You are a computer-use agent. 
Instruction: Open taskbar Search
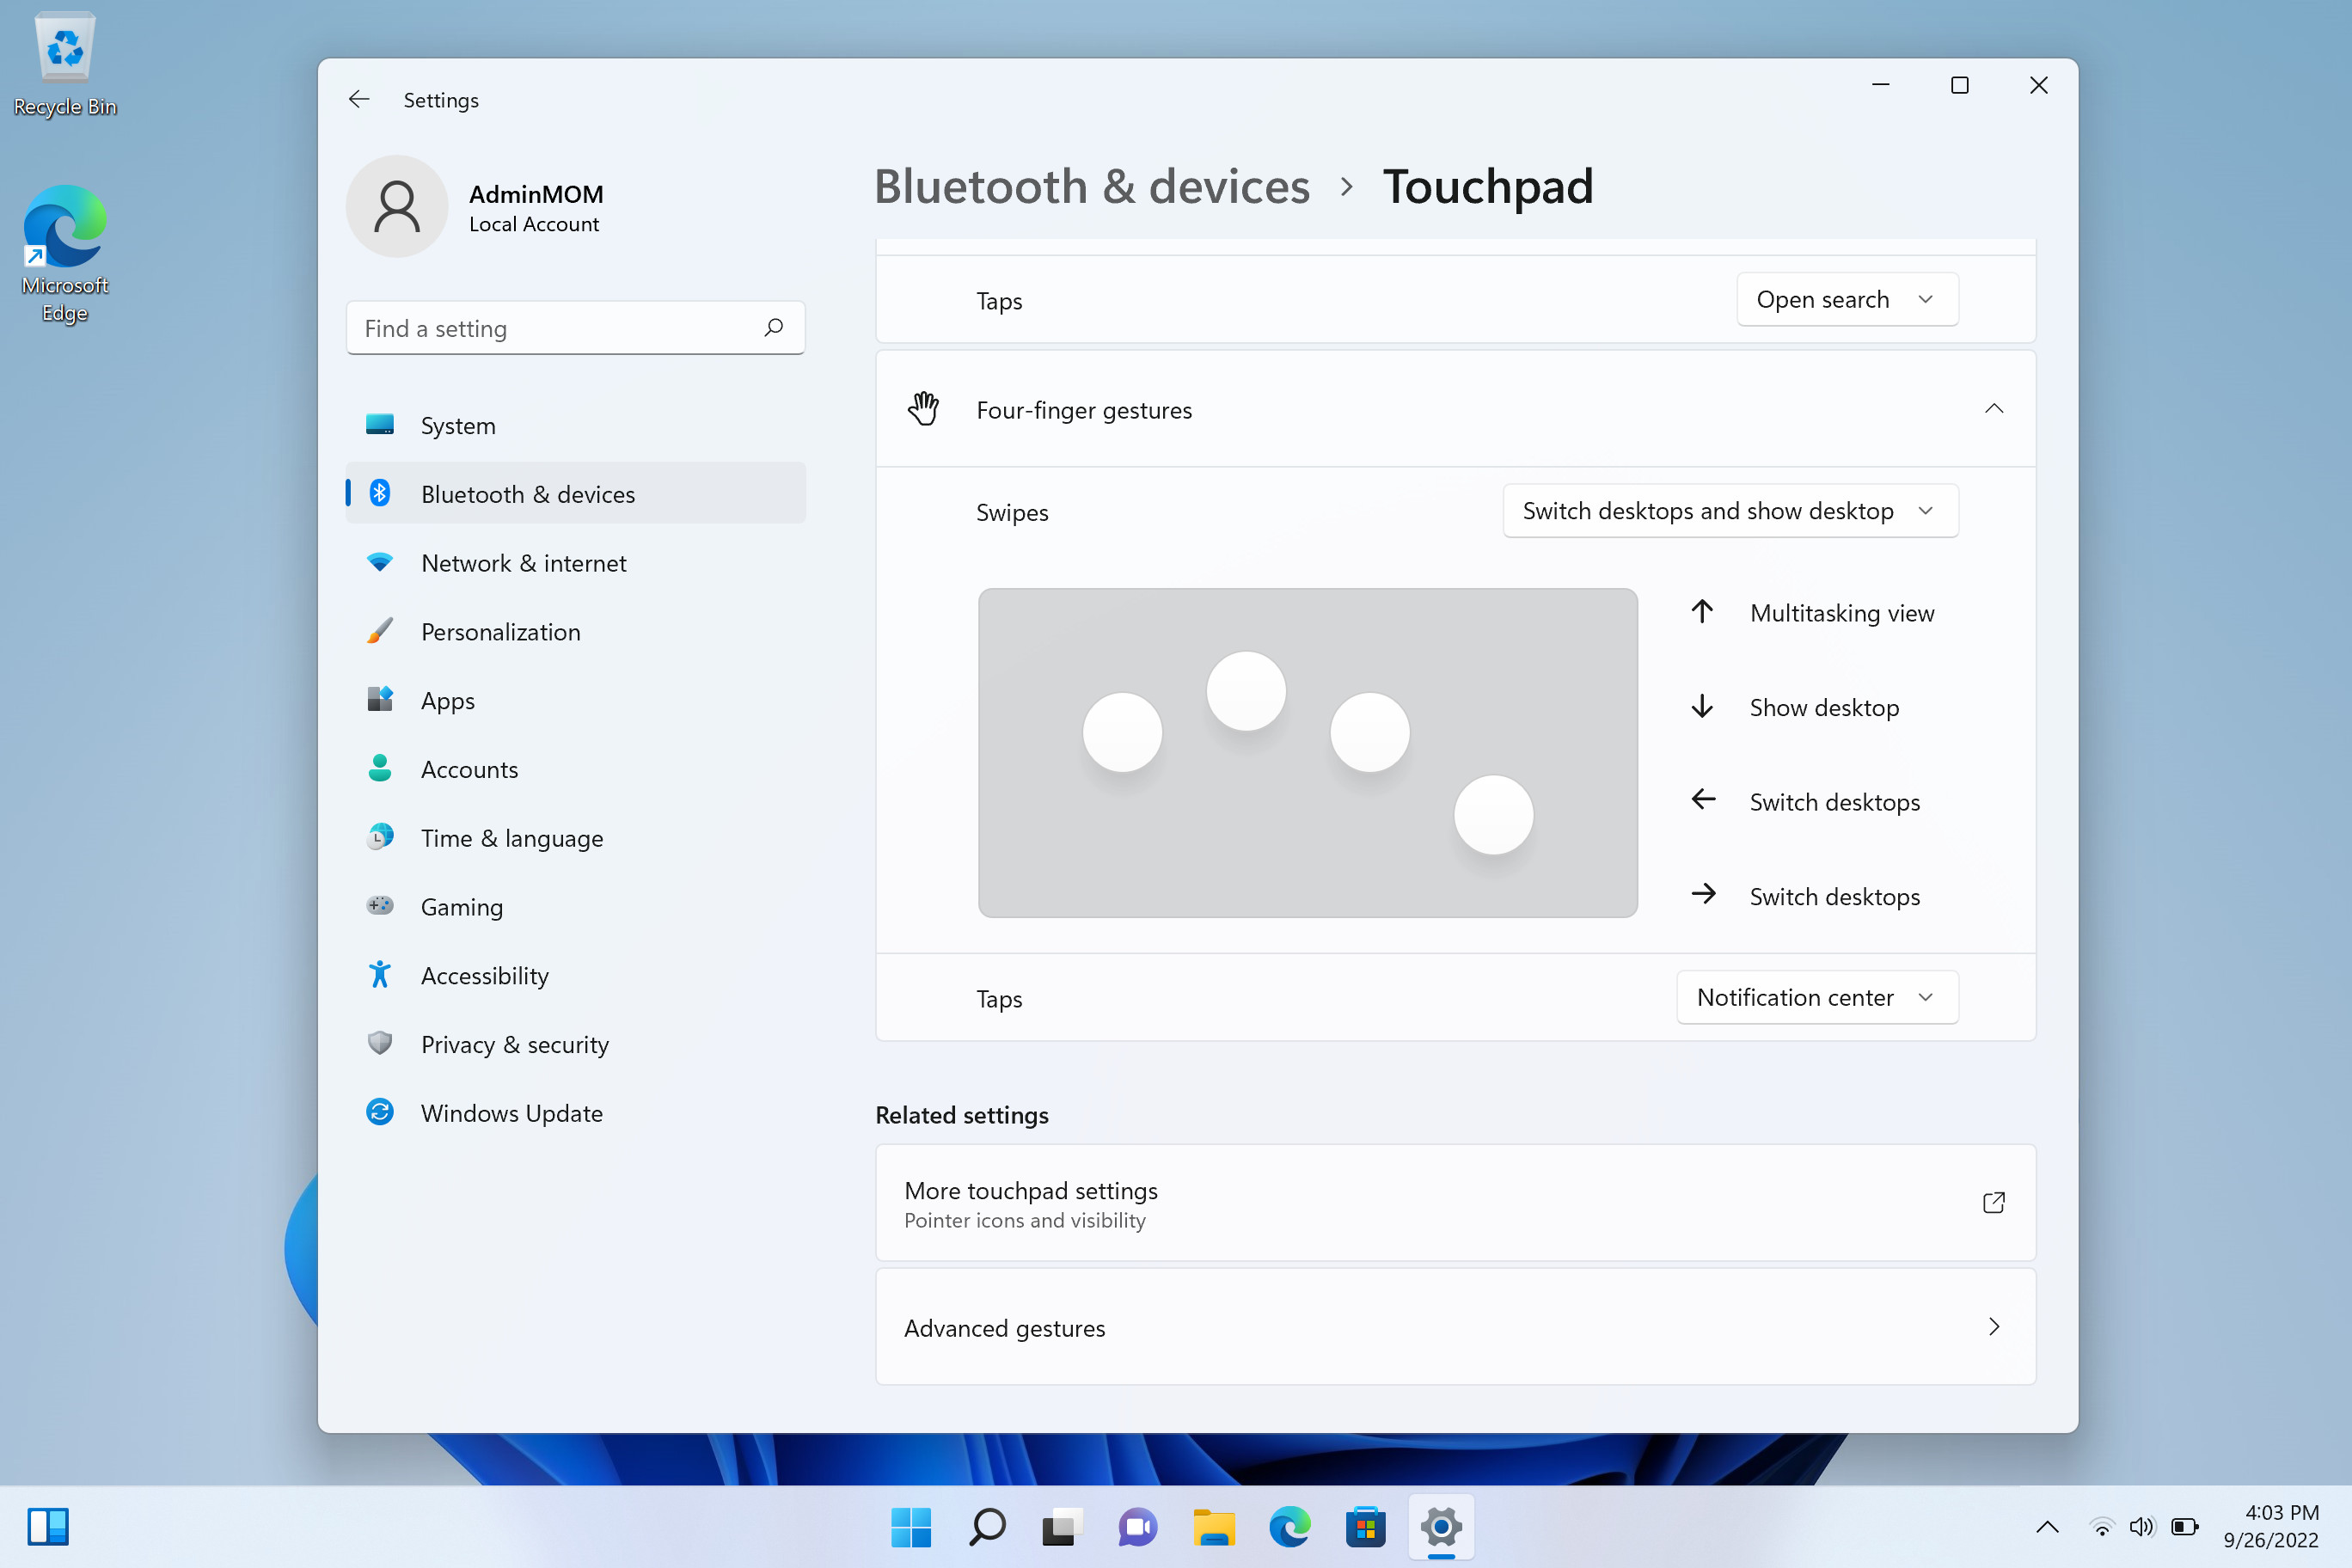986,1527
